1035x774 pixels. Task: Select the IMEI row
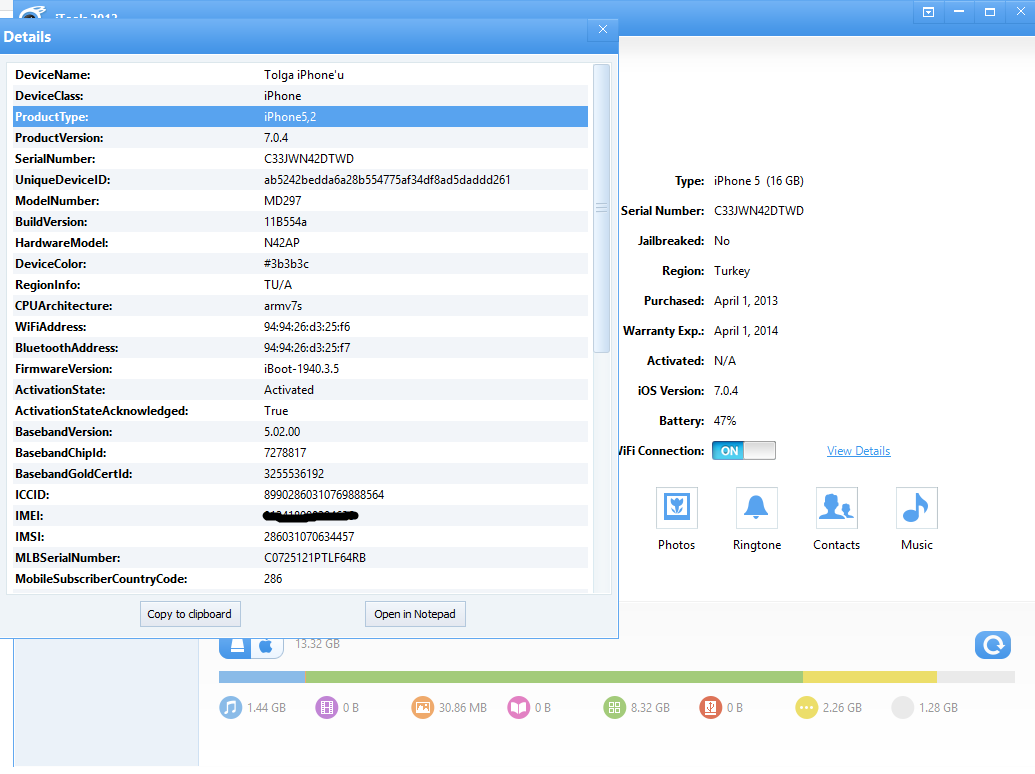[300, 516]
